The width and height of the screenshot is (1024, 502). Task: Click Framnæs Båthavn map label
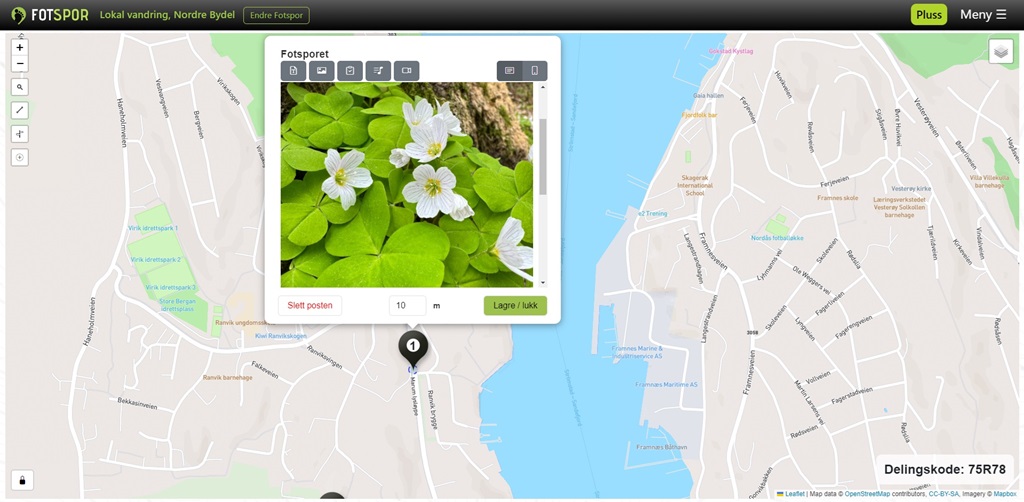(x=662, y=447)
